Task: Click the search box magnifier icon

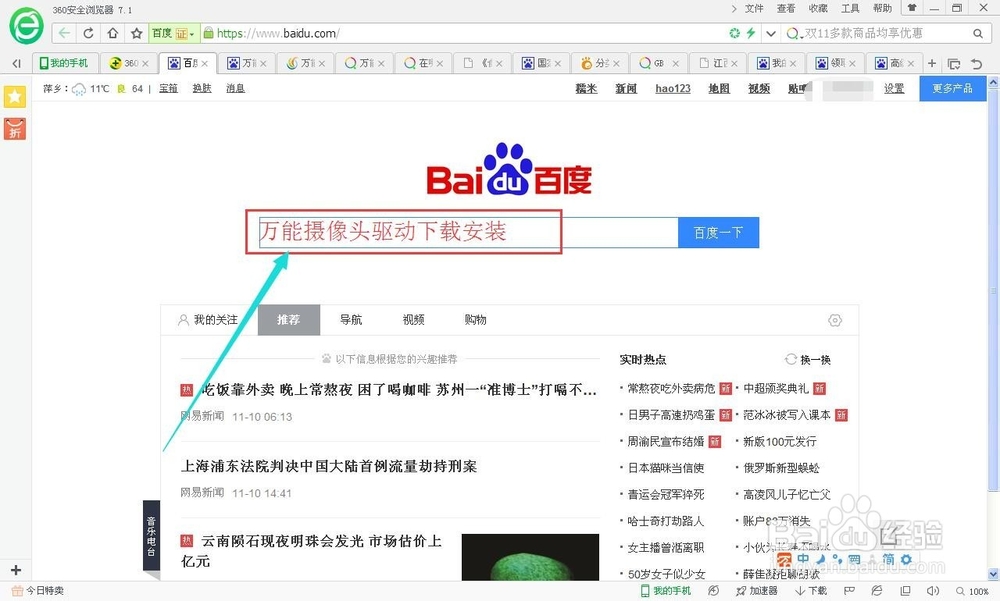Action: click(x=977, y=33)
